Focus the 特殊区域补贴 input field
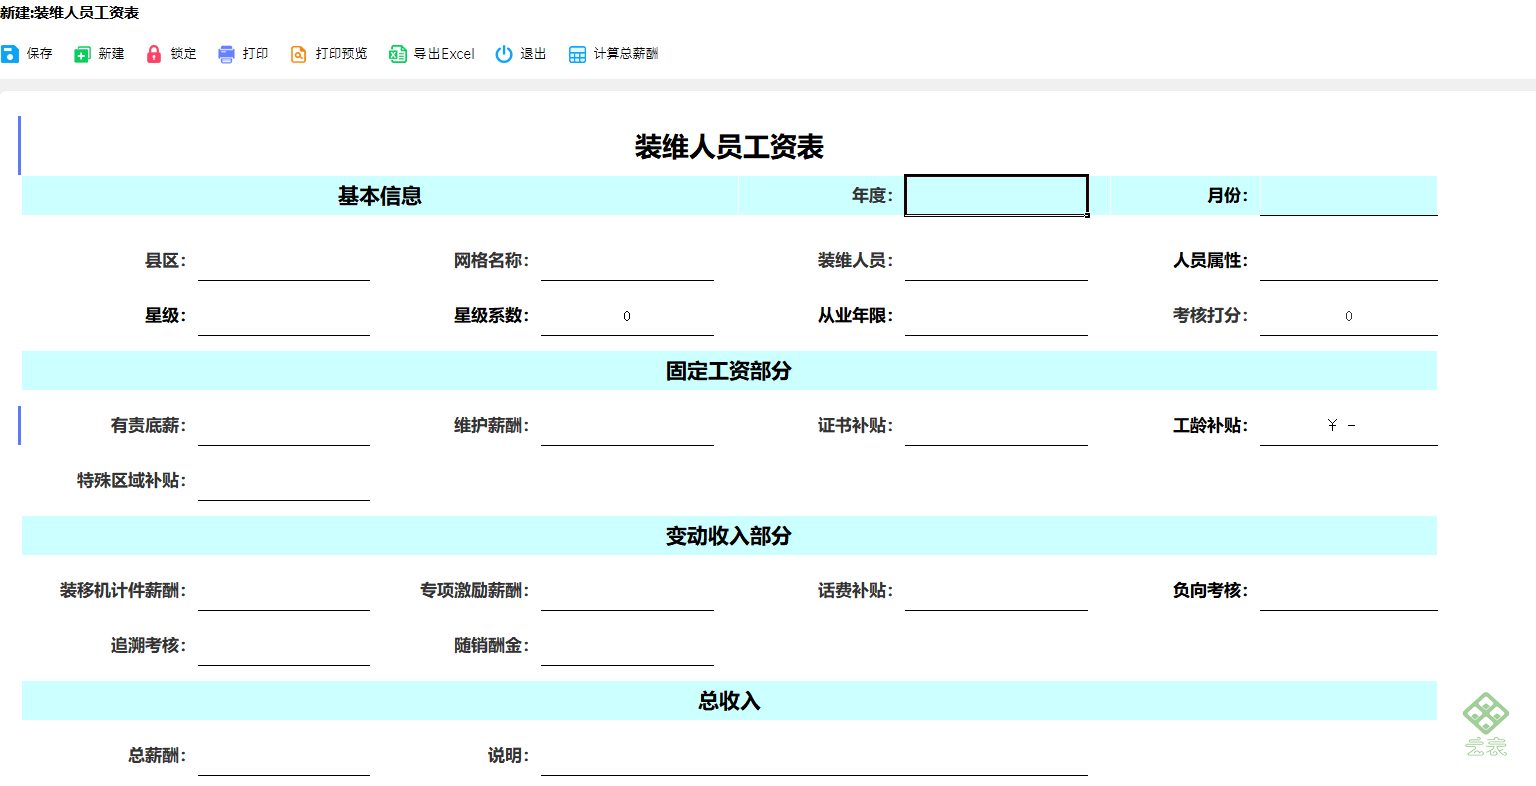 pos(284,480)
